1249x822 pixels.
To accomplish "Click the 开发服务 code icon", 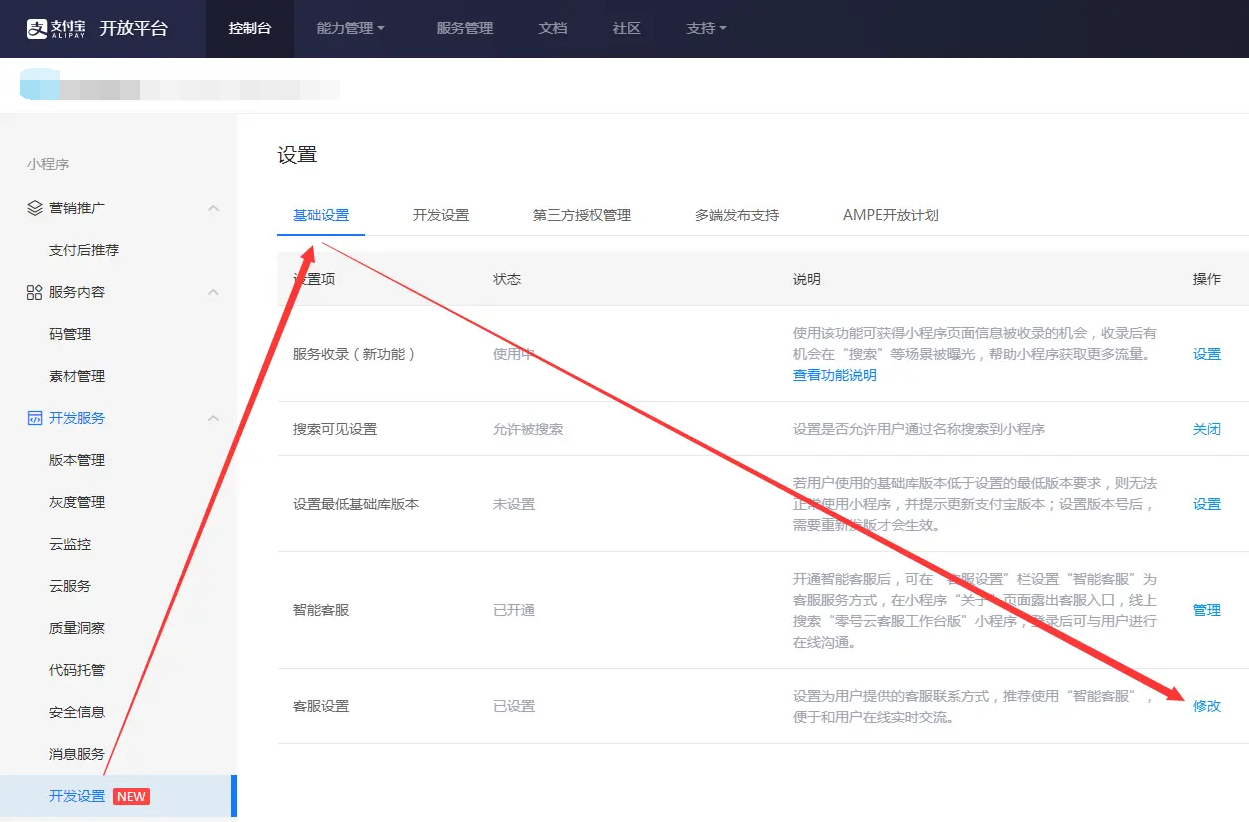I will (x=34, y=418).
